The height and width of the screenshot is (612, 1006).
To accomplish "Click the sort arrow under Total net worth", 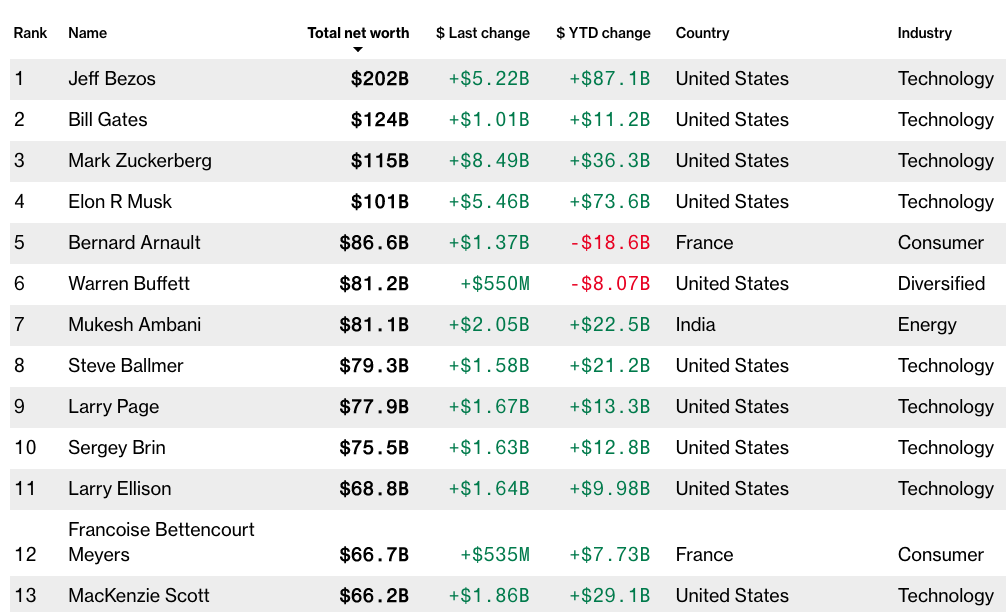I will [x=358, y=50].
